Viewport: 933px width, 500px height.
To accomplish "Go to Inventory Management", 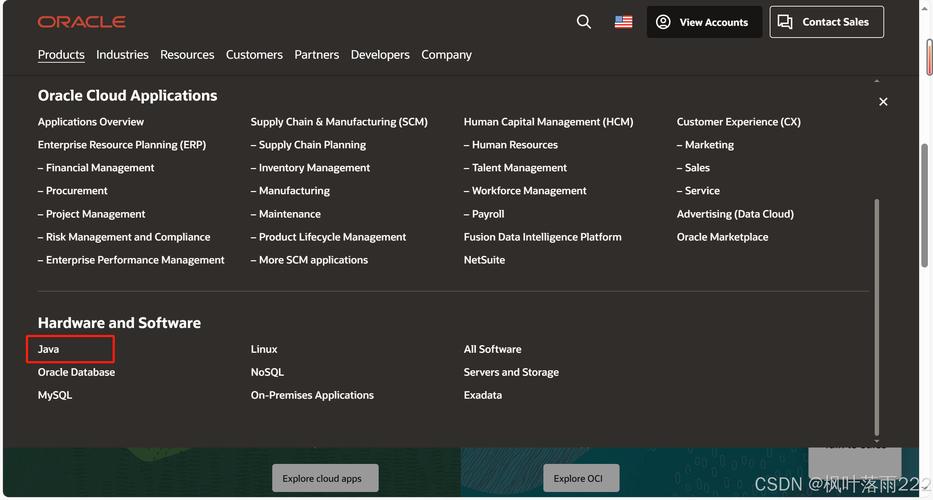I will (310, 168).
